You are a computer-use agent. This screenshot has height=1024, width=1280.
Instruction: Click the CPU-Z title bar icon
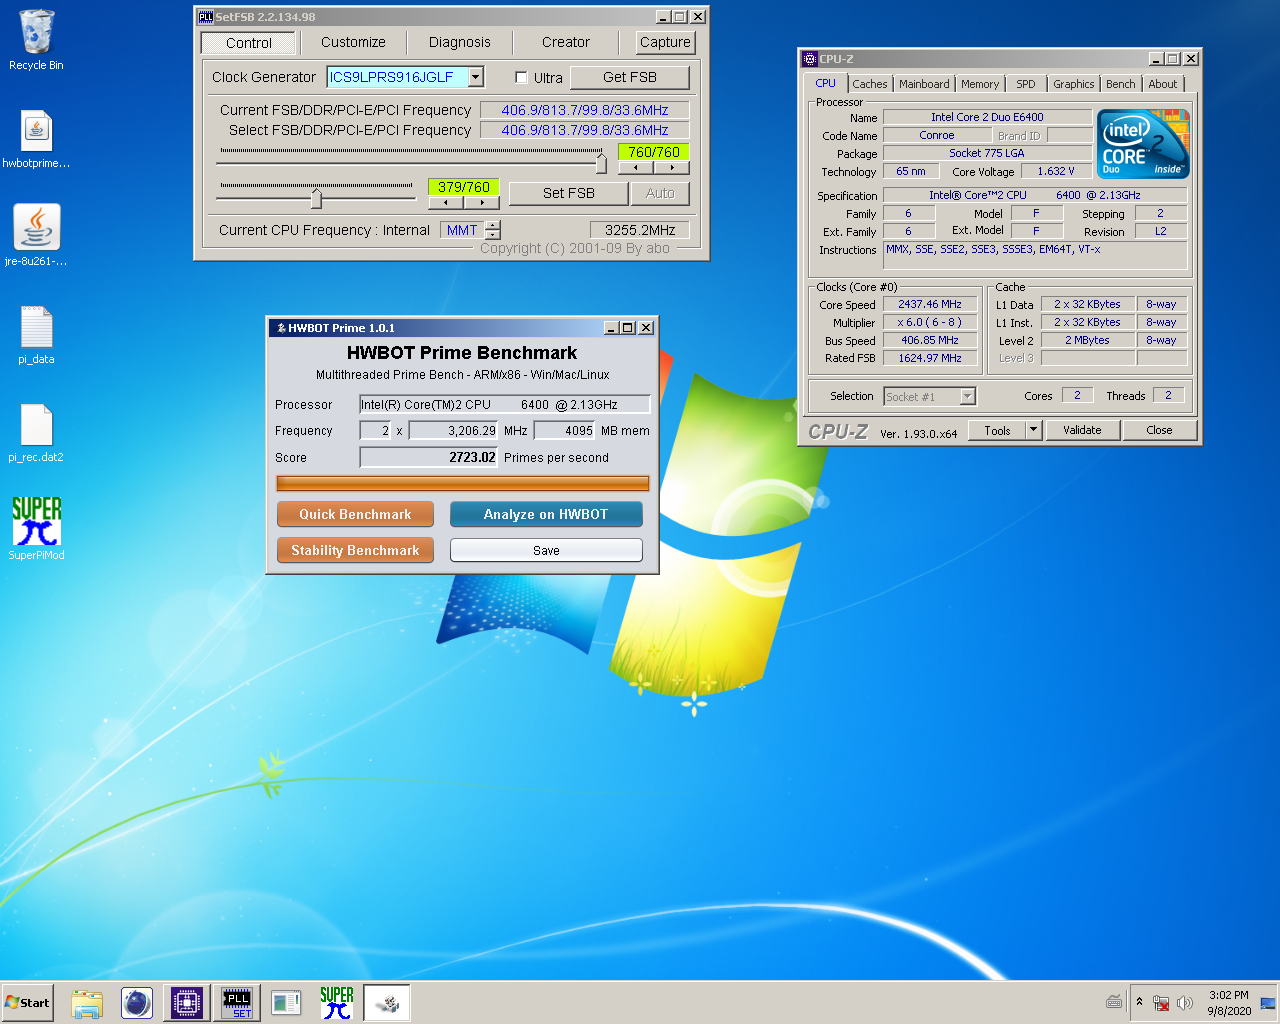pyautogui.click(x=810, y=59)
